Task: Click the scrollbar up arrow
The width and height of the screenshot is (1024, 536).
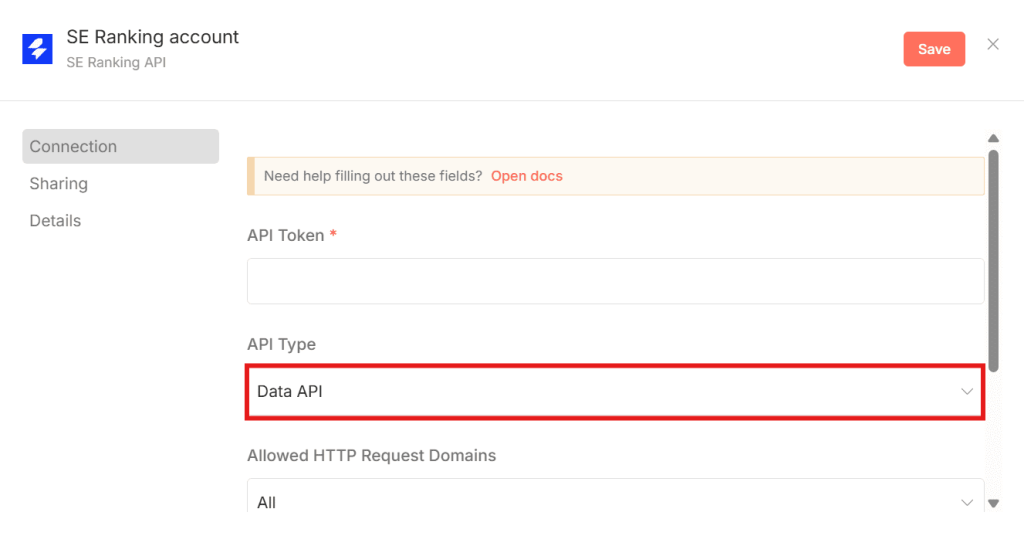Action: pyautogui.click(x=992, y=138)
